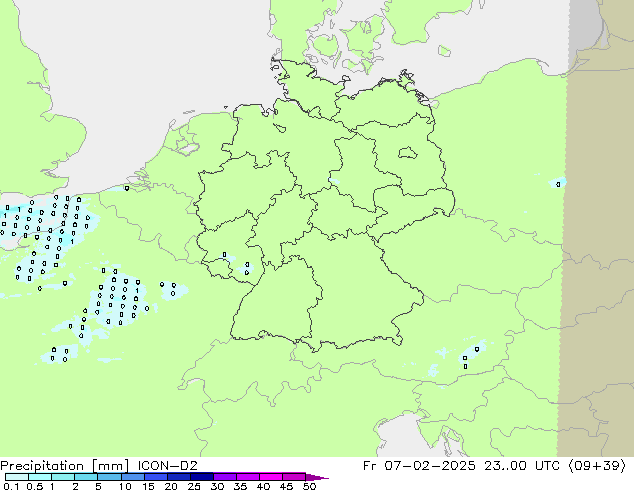Click the rain marker on the Dutch coast
634x490 pixels.
click(127, 187)
